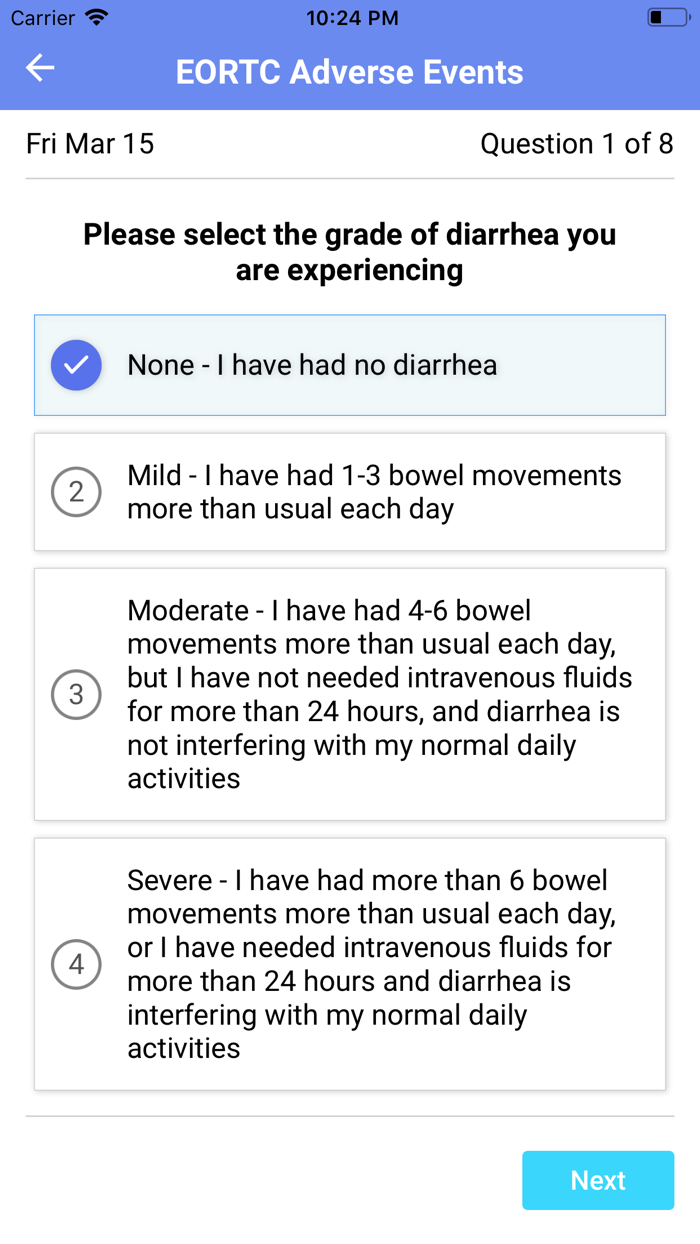Tap the Wi-Fi signal icon
700x1244 pixels.
coord(97,18)
